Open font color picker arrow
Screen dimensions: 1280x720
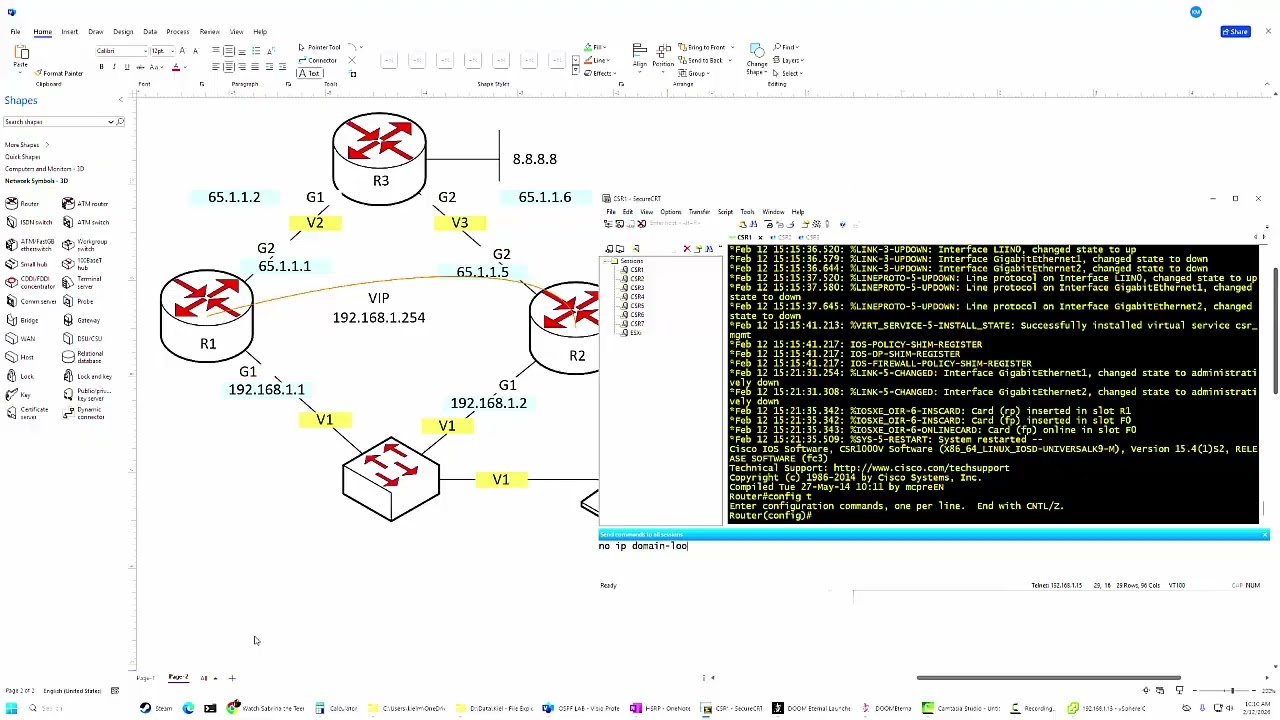pos(186,67)
